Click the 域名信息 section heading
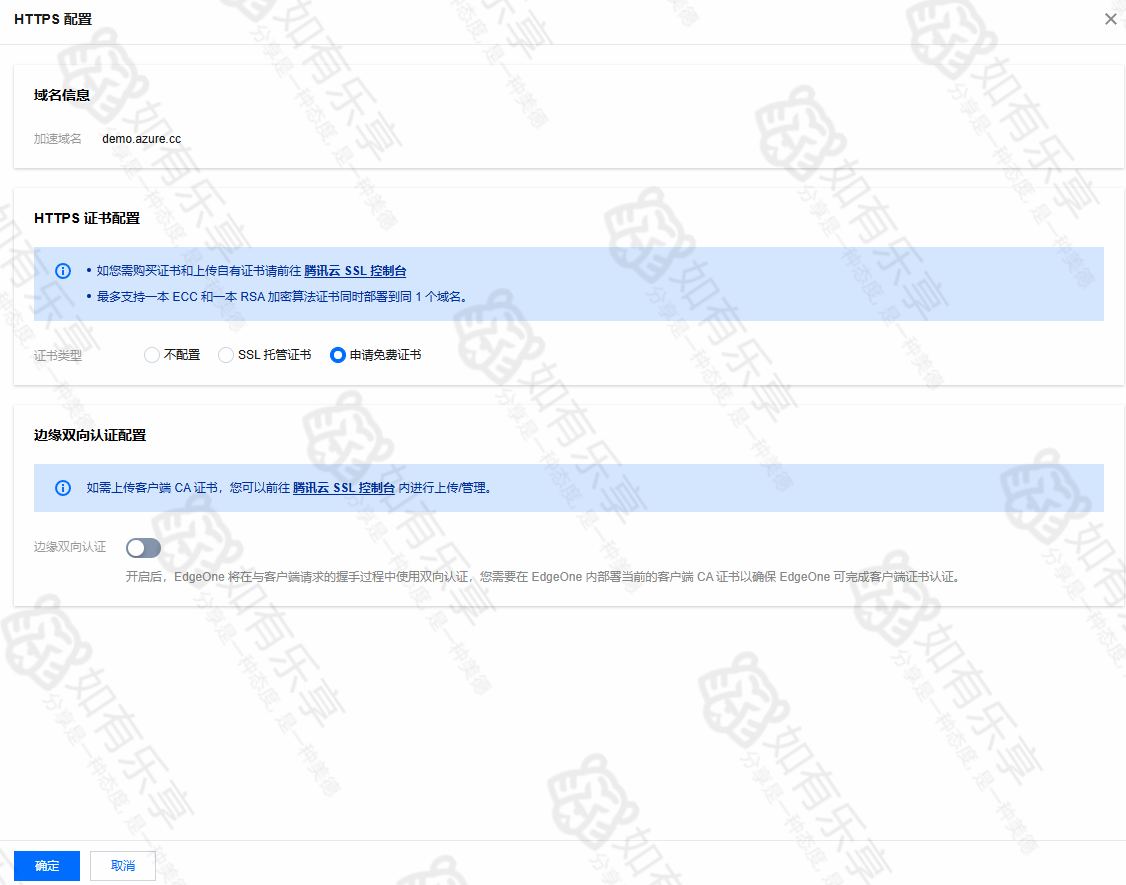Screen dimensions: 1126x885 pos(62,95)
